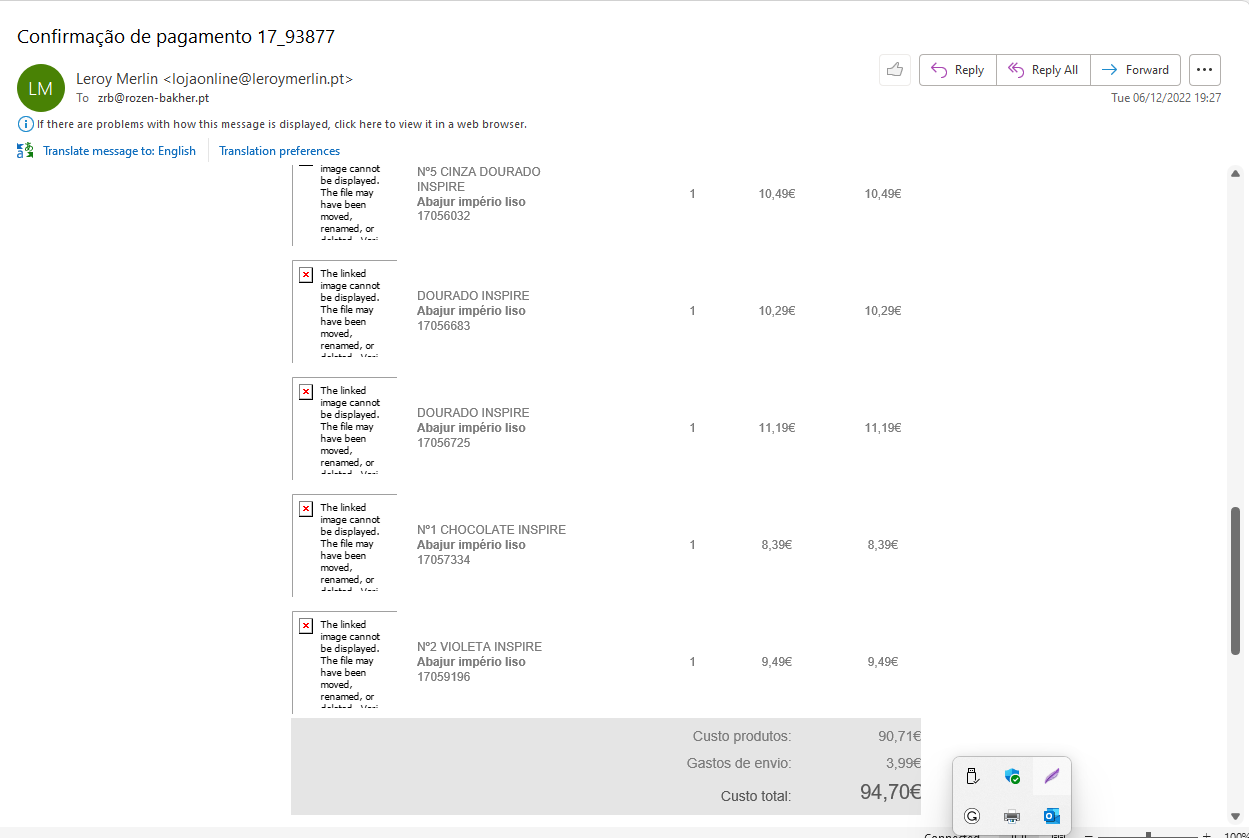
Task: Click broken image for Nº1 CHOCOLATE INSPIRE
Action: click(344, 544)
